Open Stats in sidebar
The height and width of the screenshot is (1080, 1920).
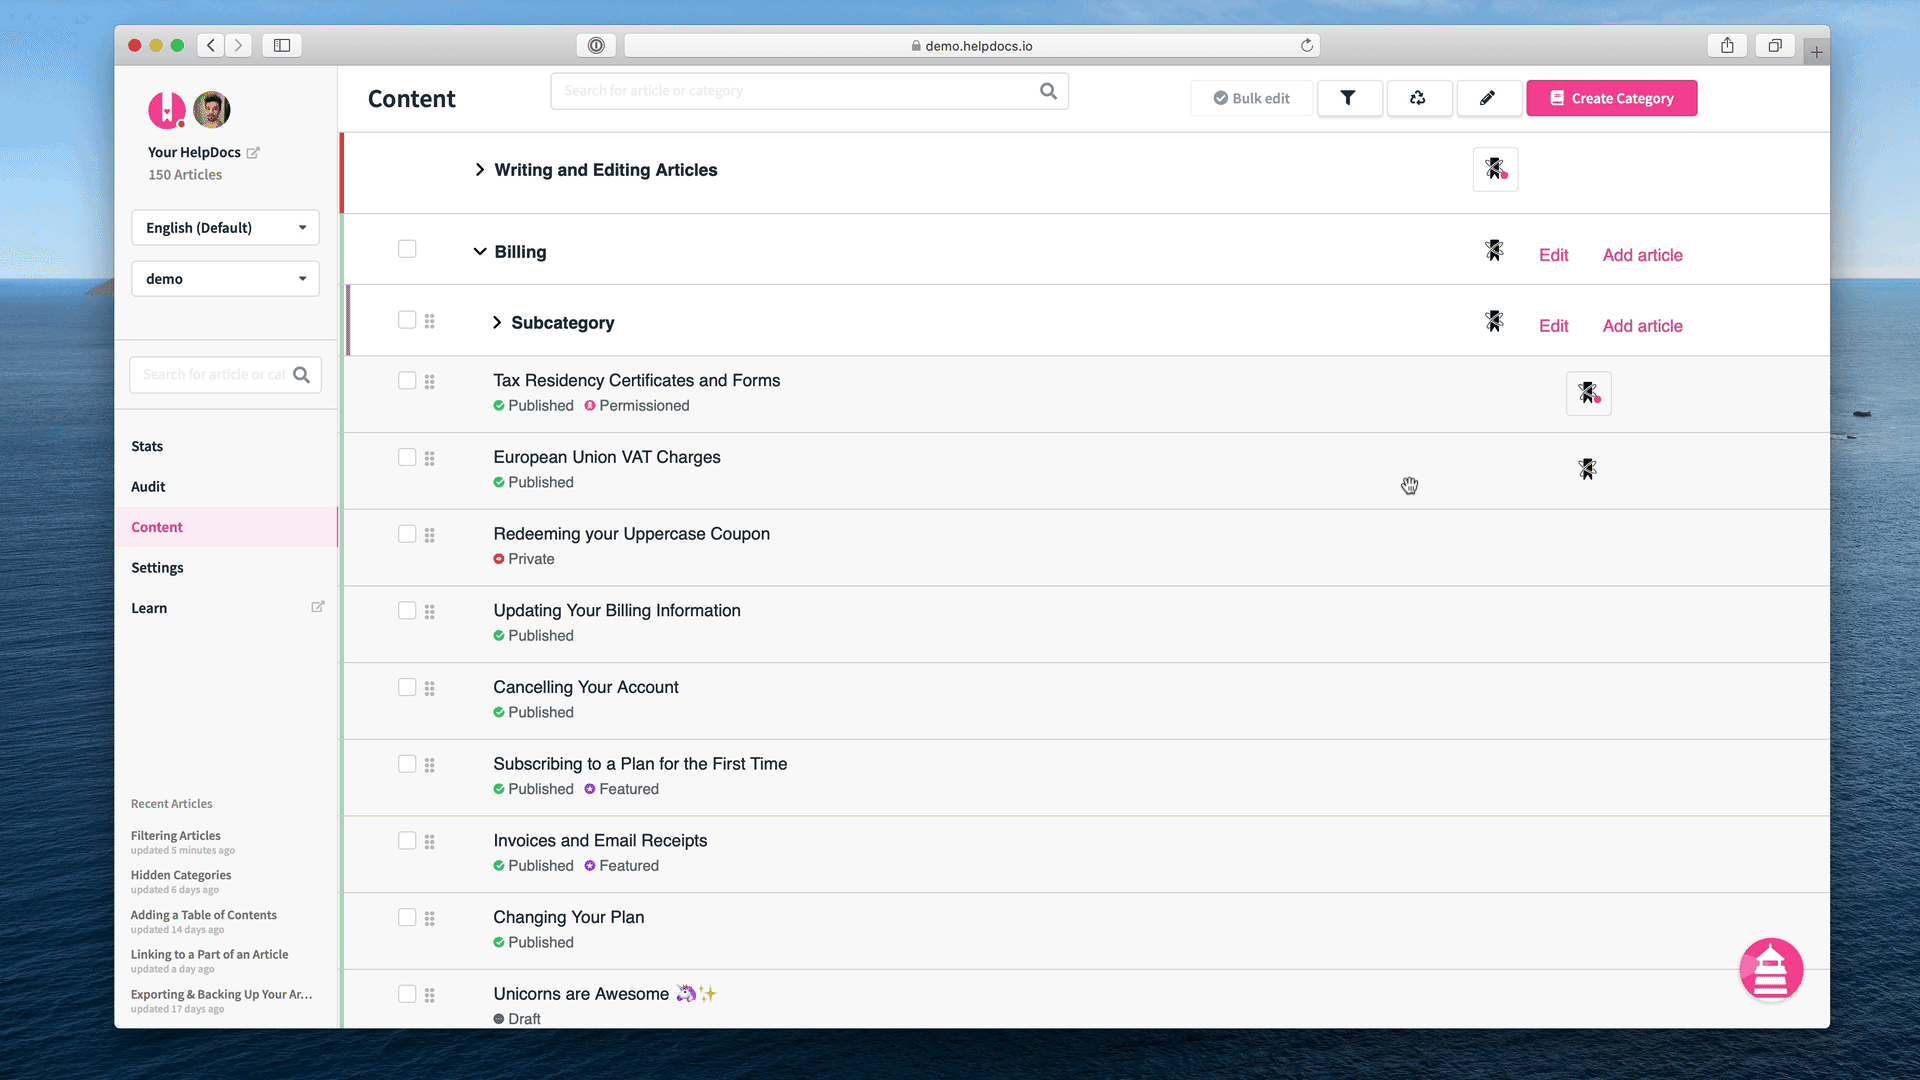point(147,446)
